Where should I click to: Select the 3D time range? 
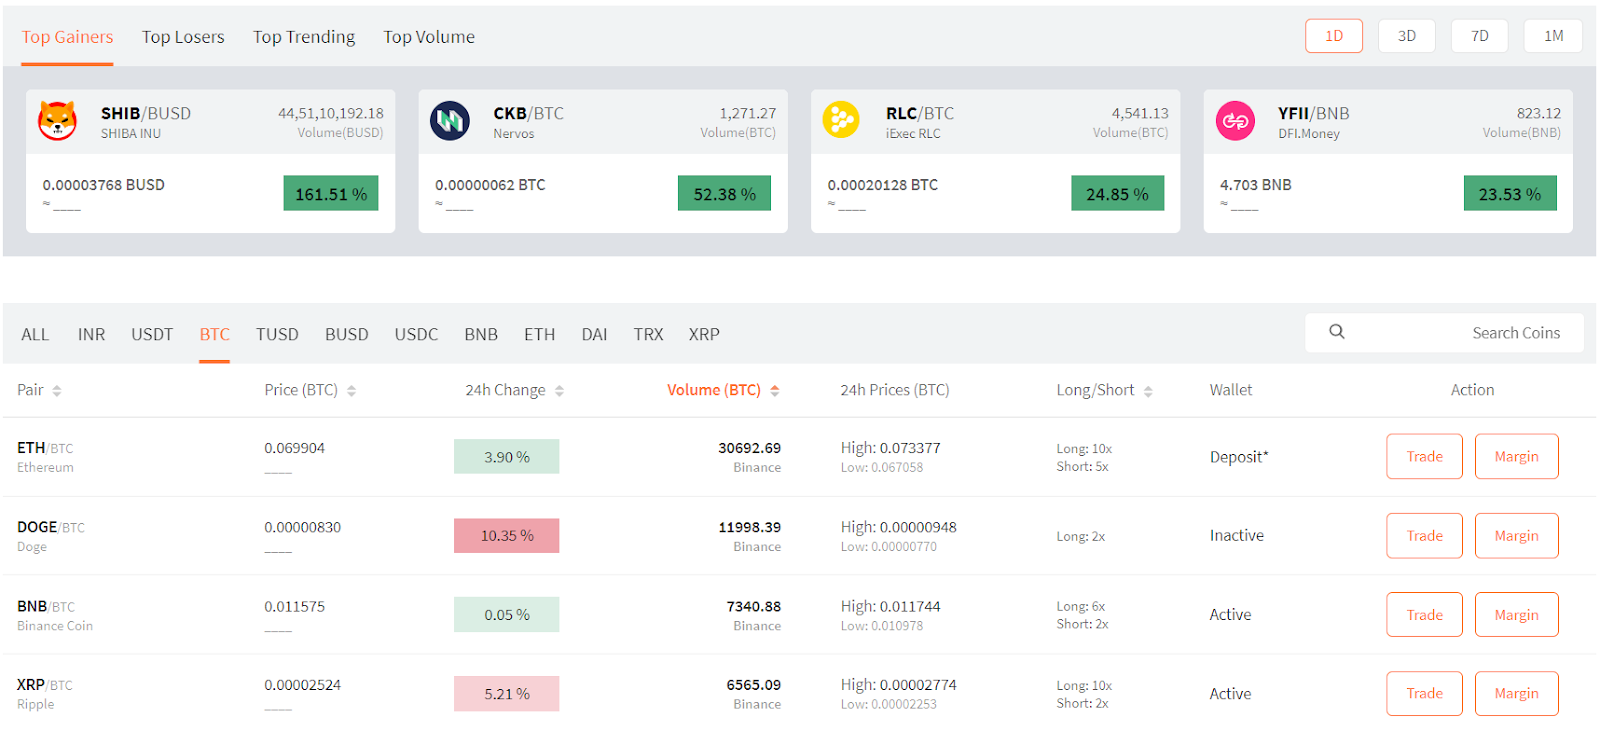[x=1407, y=36]
